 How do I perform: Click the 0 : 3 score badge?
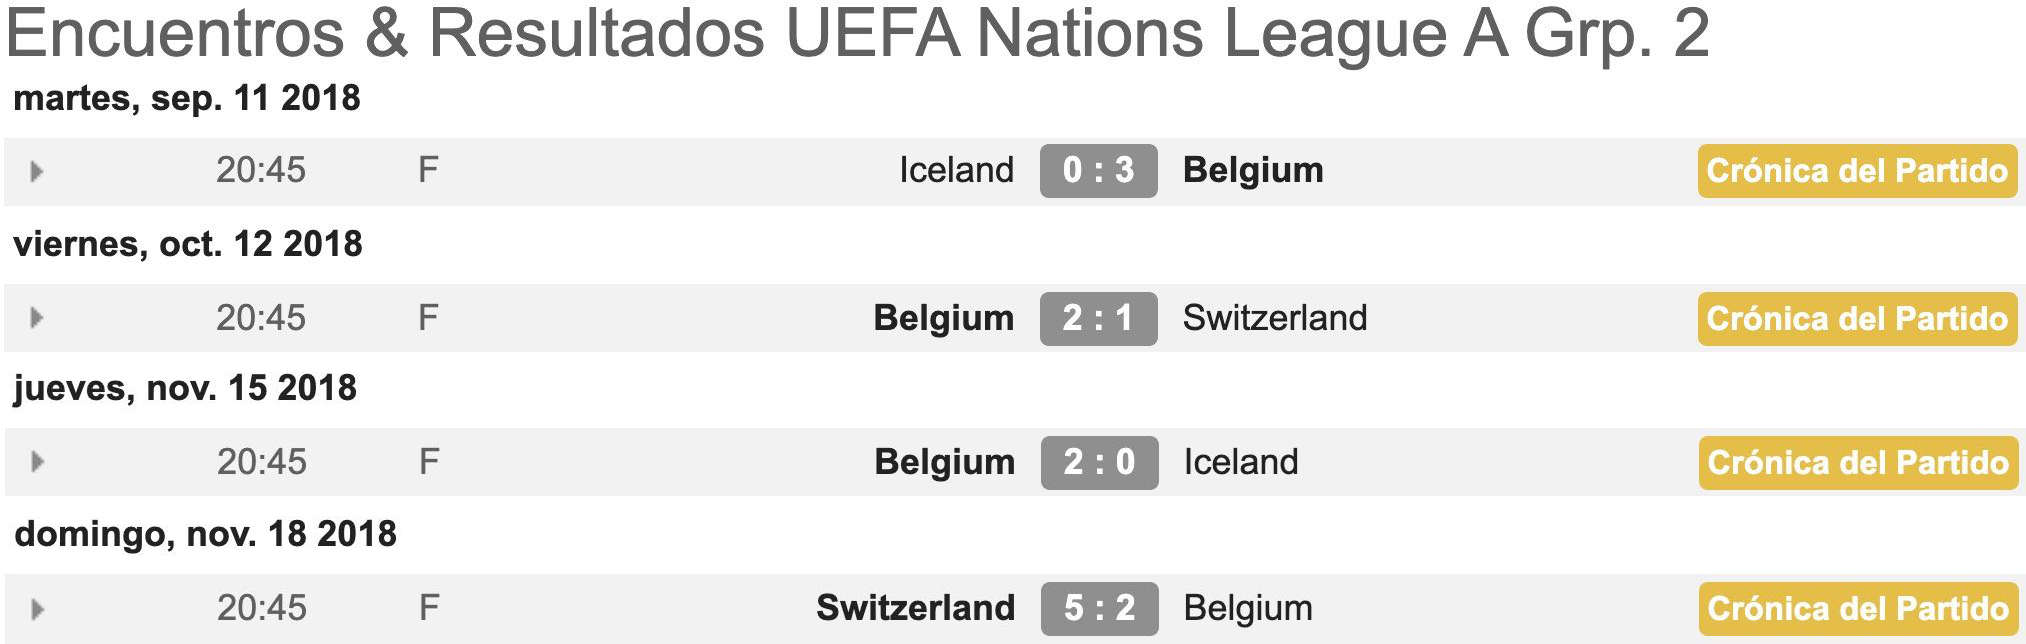tap(1098, 171)
